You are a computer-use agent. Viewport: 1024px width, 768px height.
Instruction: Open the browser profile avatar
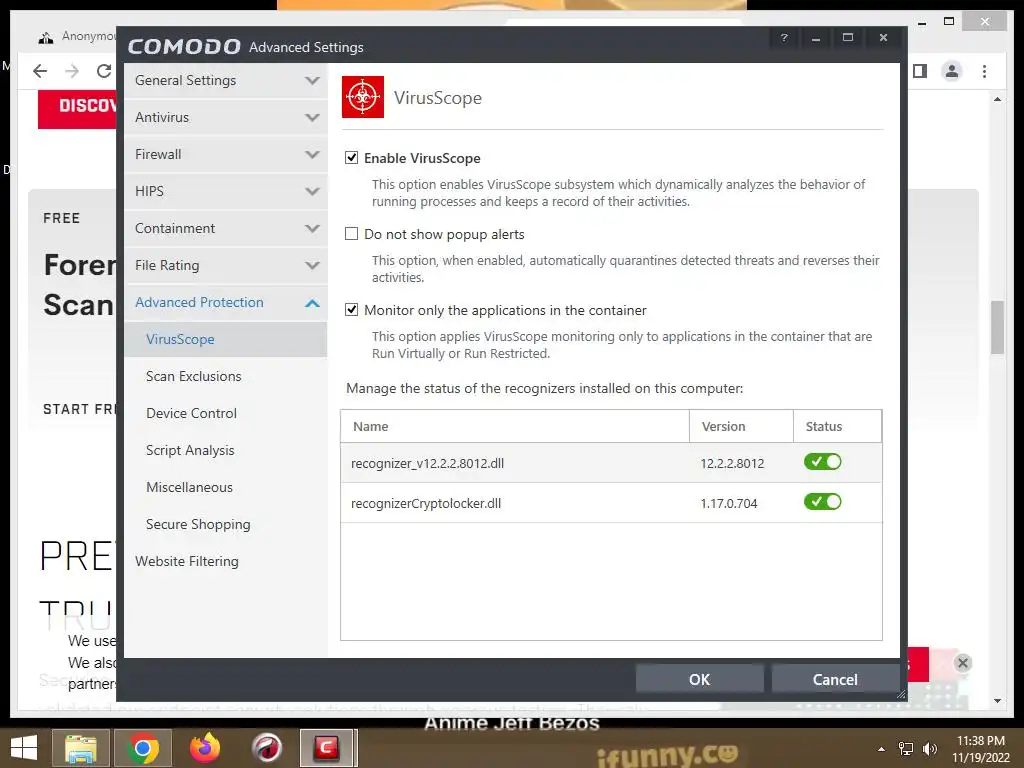pyautogui.click(x=952, y=71)
